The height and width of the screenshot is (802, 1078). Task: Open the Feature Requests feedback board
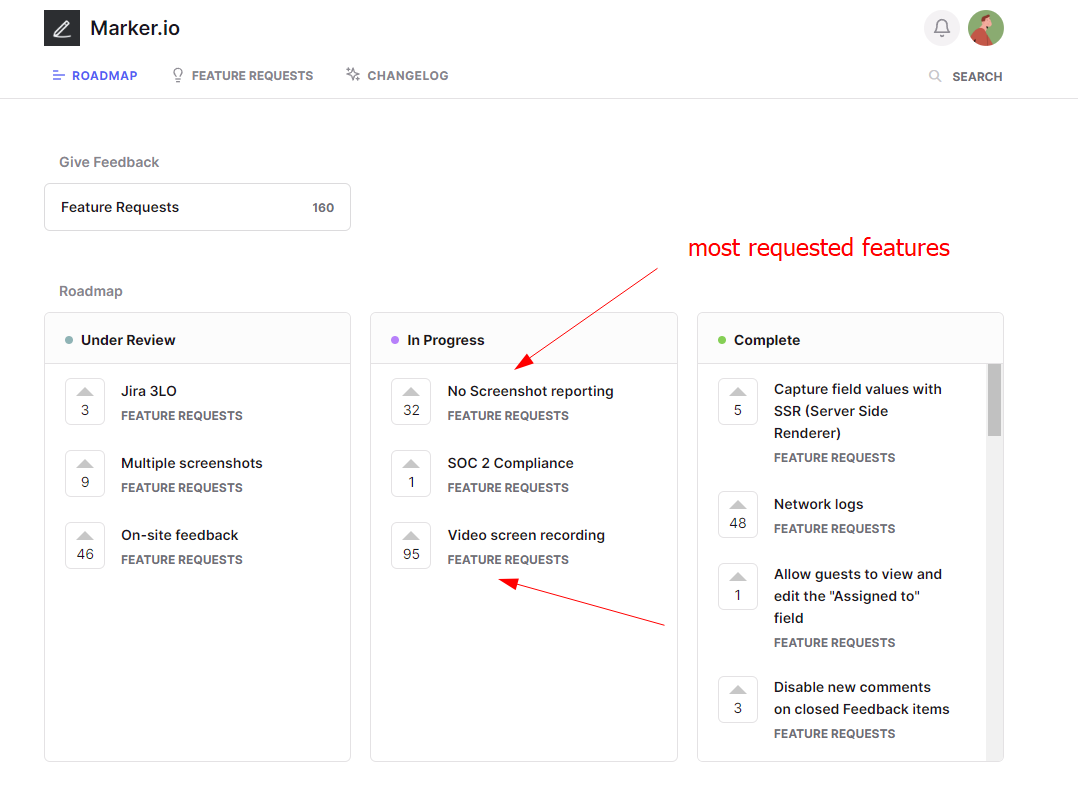point(197,207)
